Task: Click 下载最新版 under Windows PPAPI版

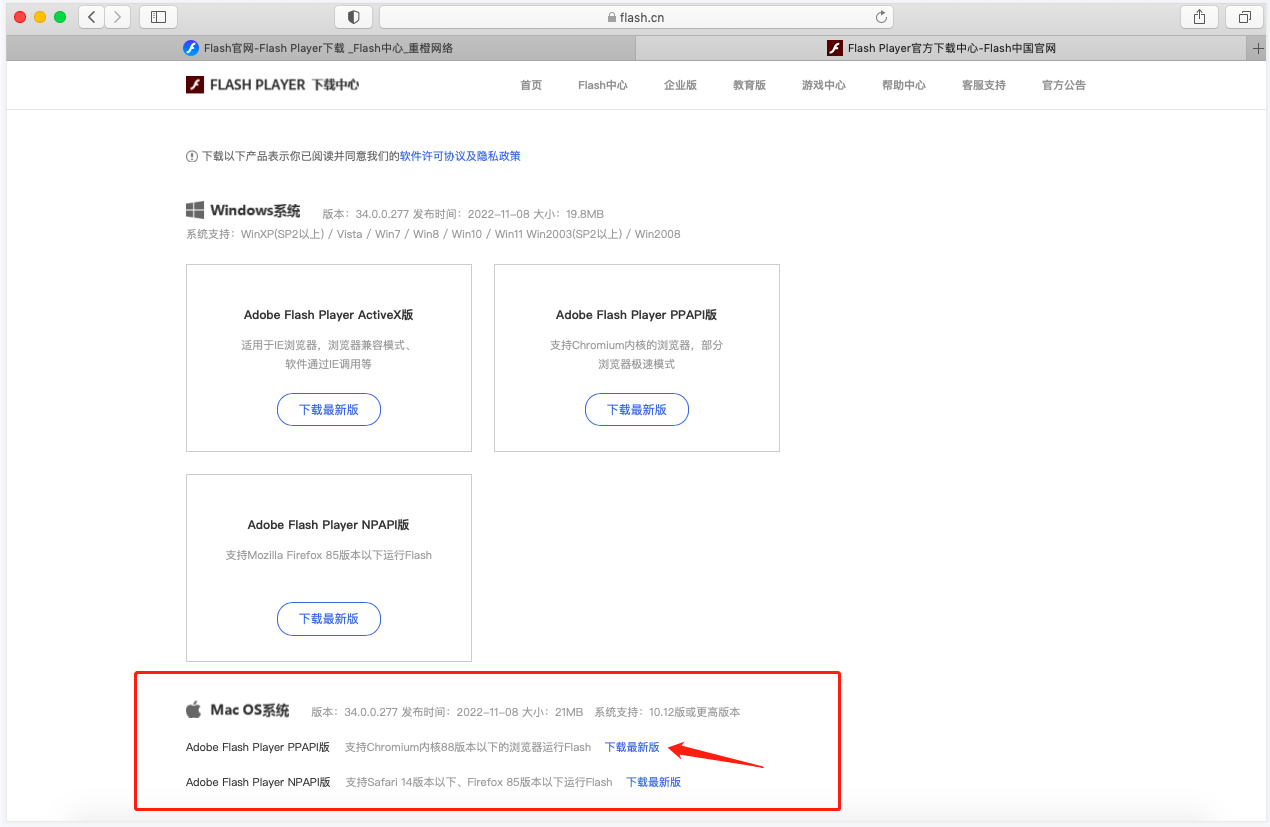Action: (x=637, y=410)
